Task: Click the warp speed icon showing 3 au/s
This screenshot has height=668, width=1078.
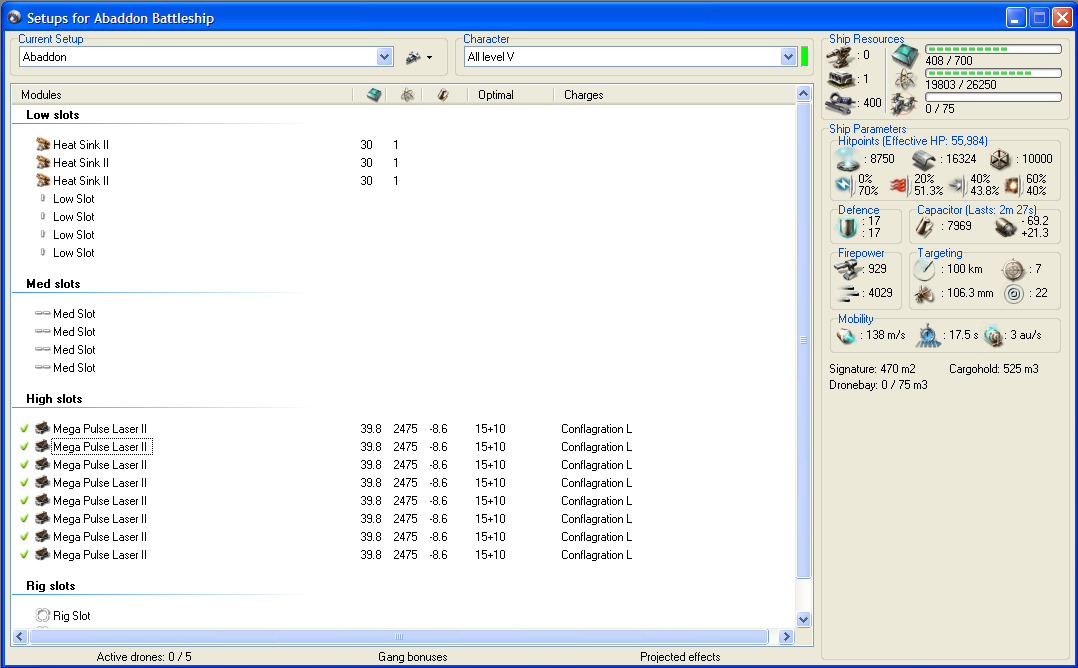Action: 993,335
